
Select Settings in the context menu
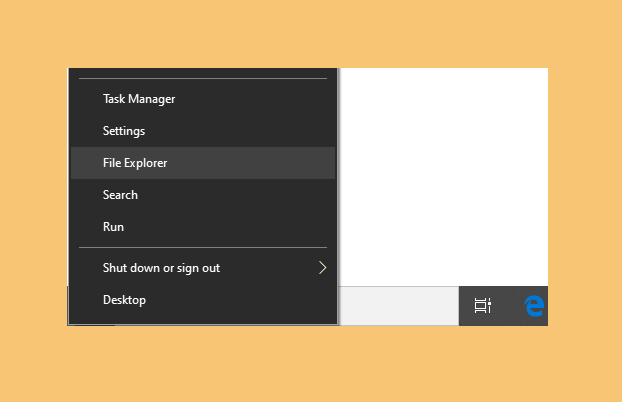203,131
